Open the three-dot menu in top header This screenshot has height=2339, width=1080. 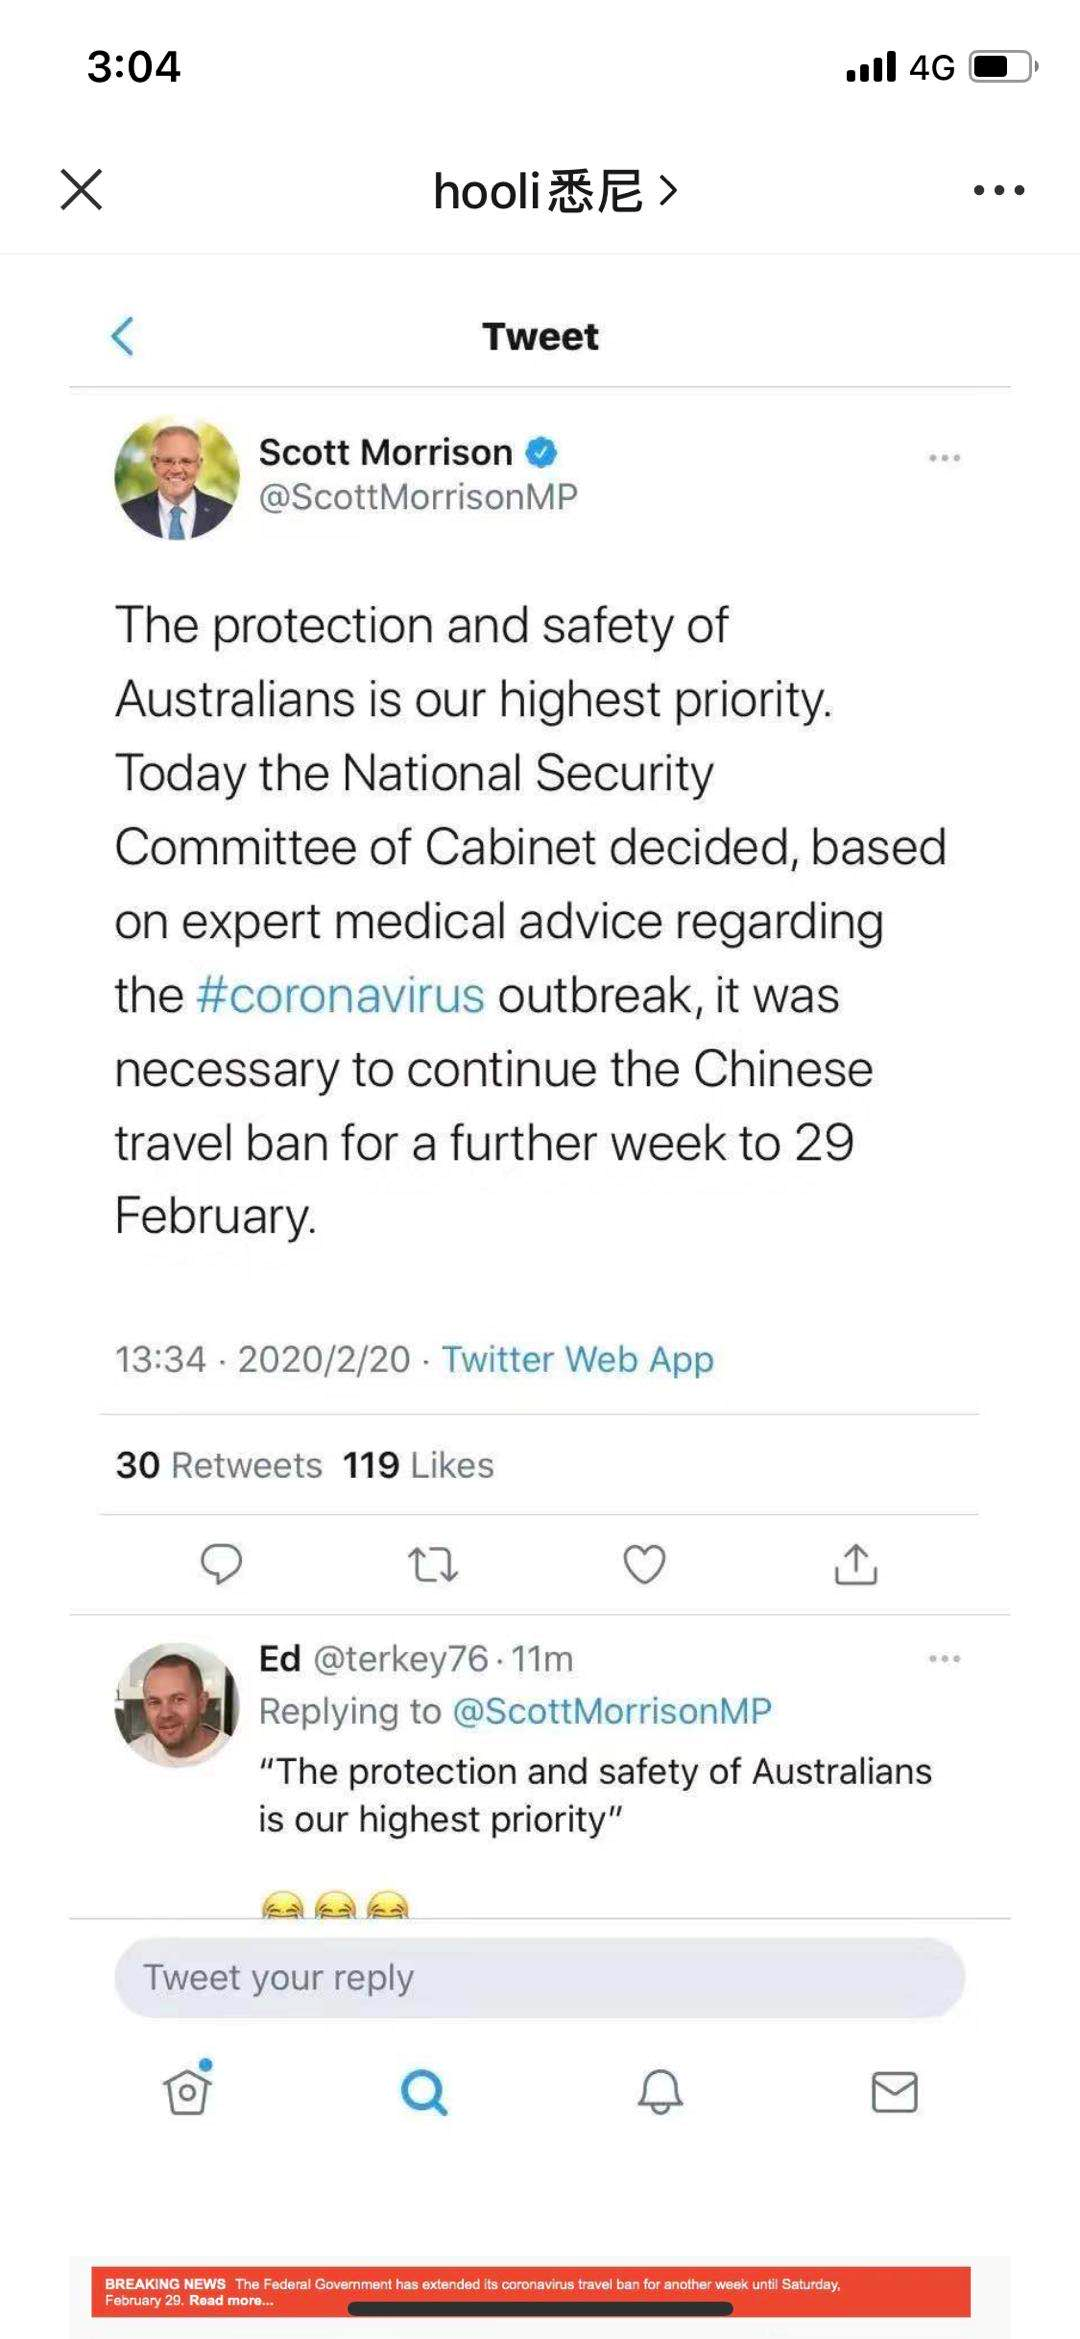tap(999, 190)
